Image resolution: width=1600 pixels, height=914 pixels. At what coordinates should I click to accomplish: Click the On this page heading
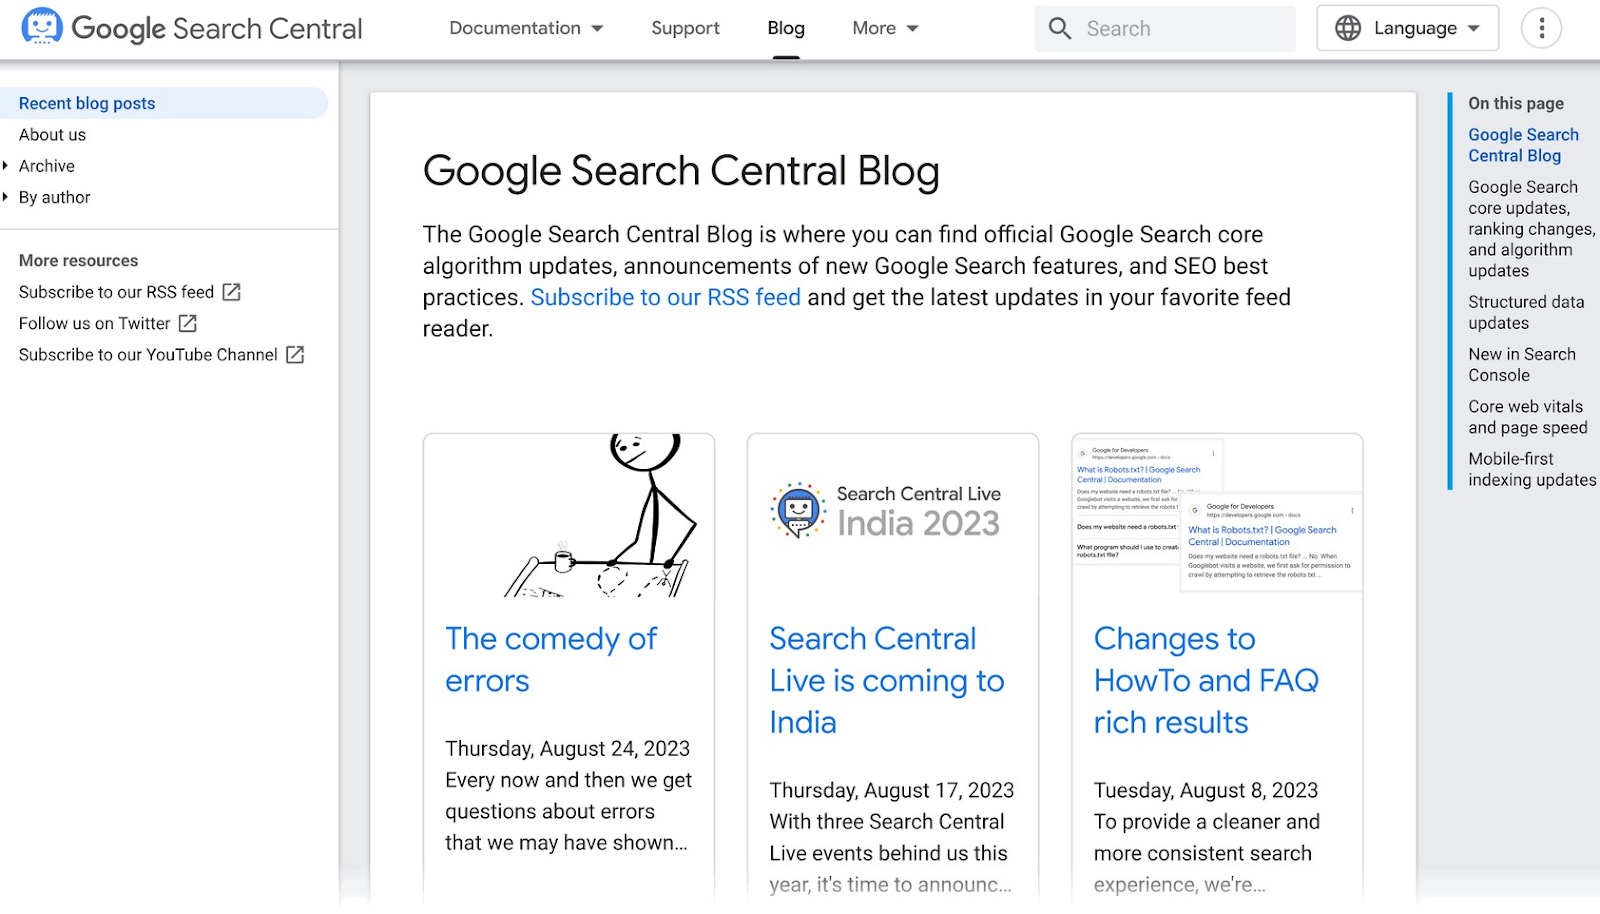[x=1515, y=103]
